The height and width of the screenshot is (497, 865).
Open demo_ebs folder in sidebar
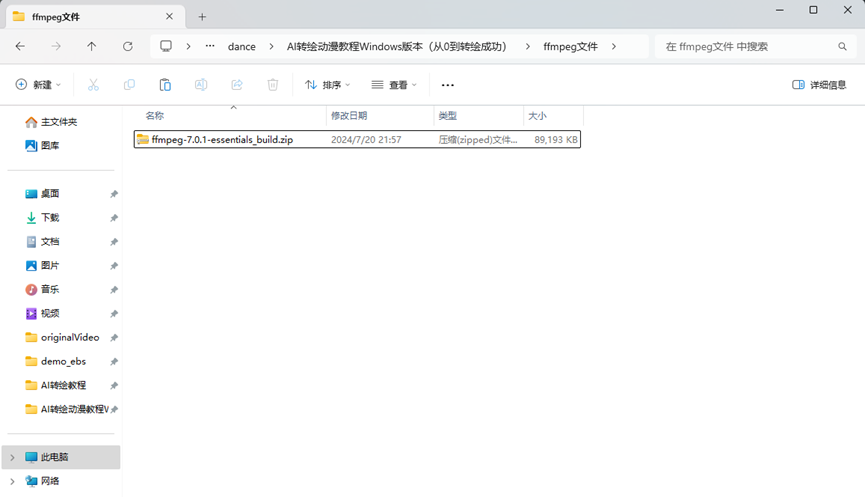[x=56, y=361]
